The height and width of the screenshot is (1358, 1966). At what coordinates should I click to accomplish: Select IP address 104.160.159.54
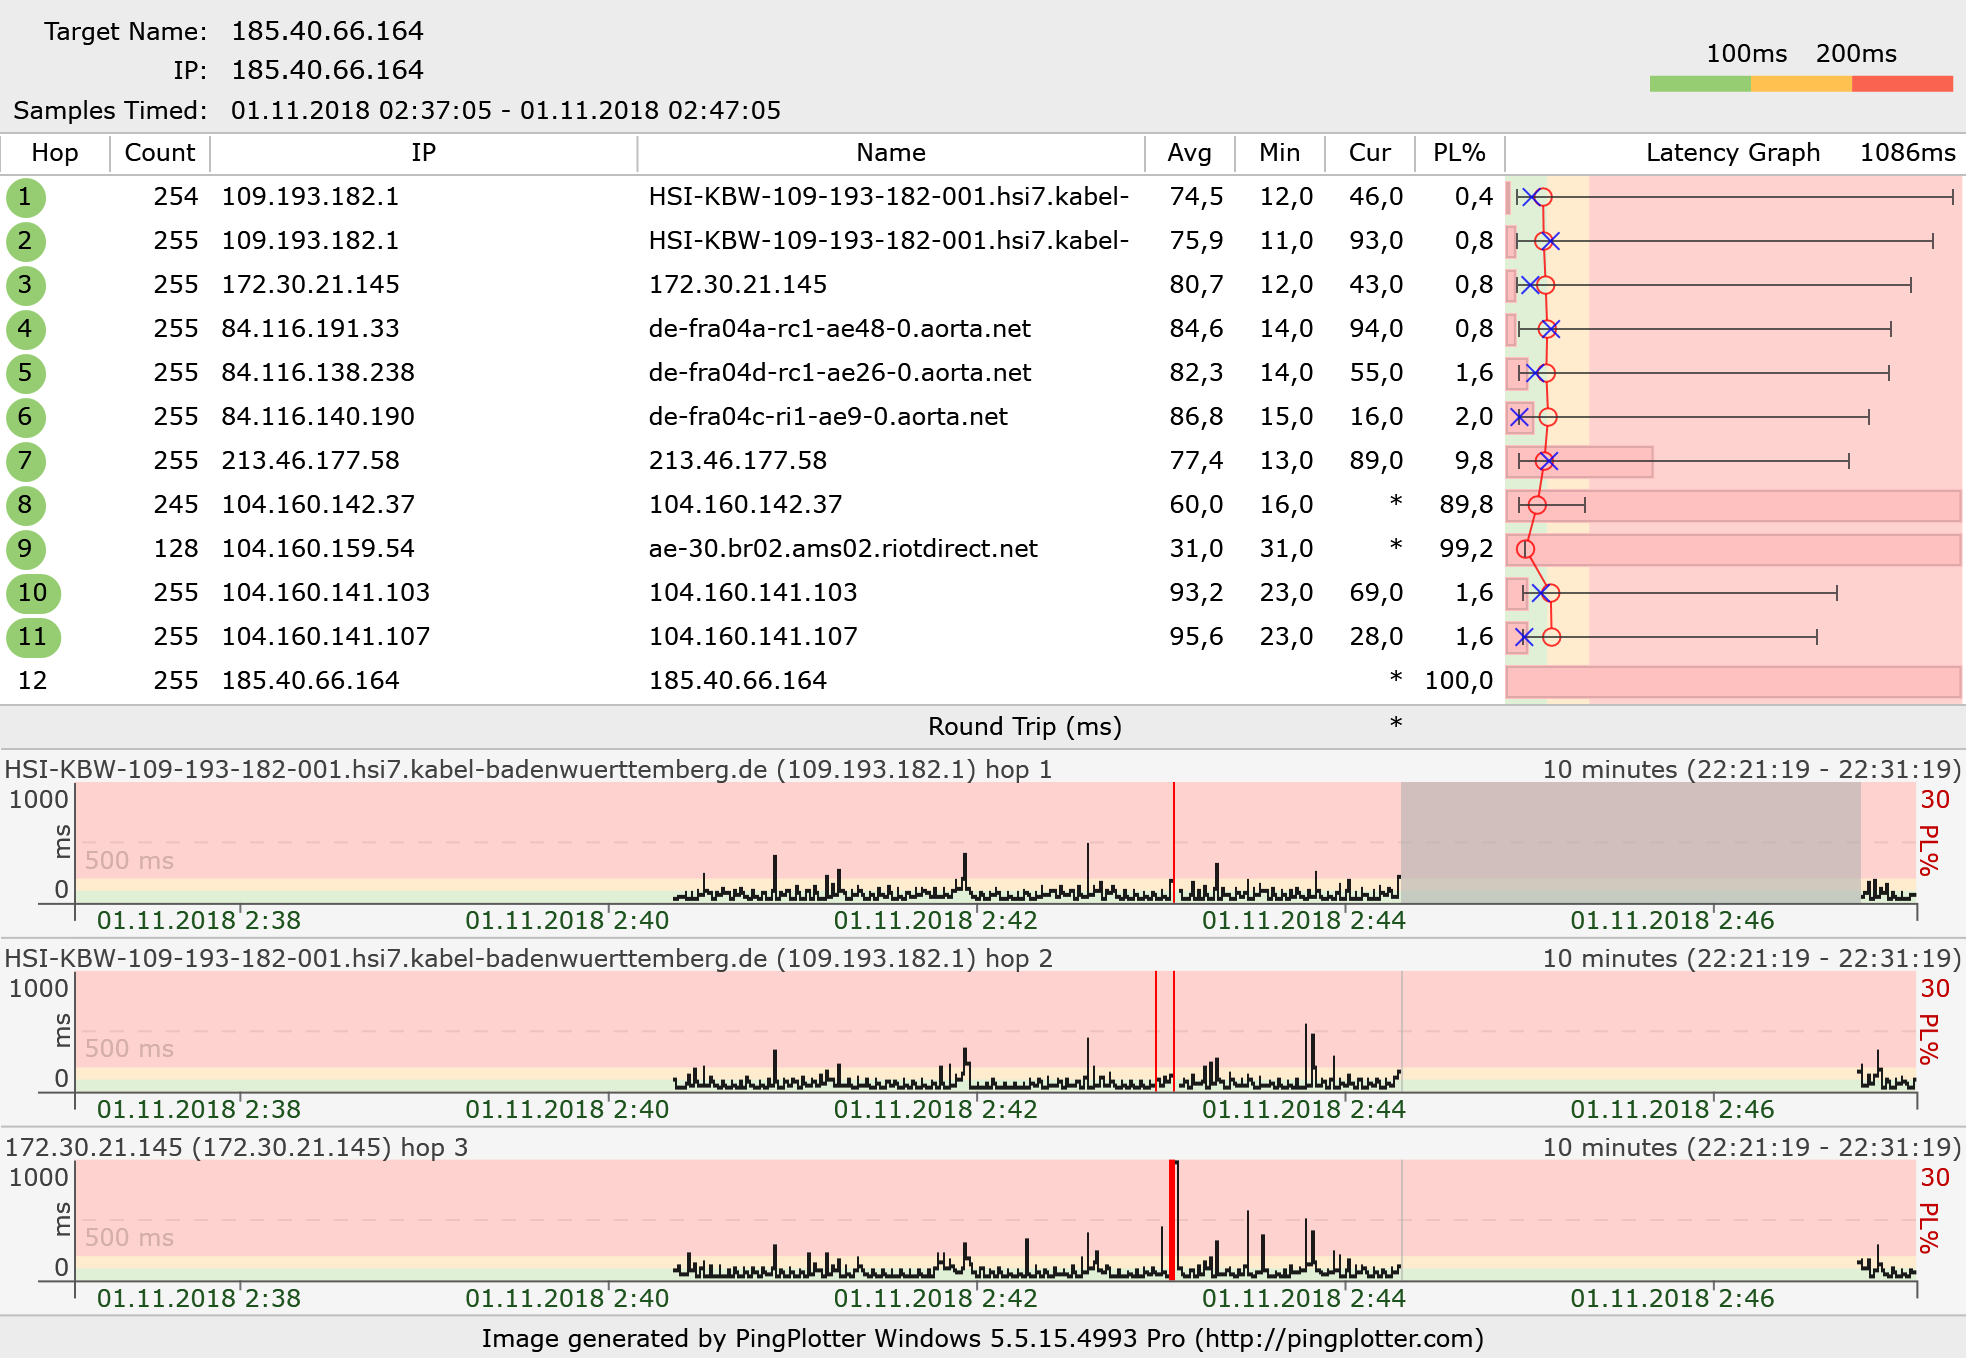pyautogui.click(x=318, y=549)
